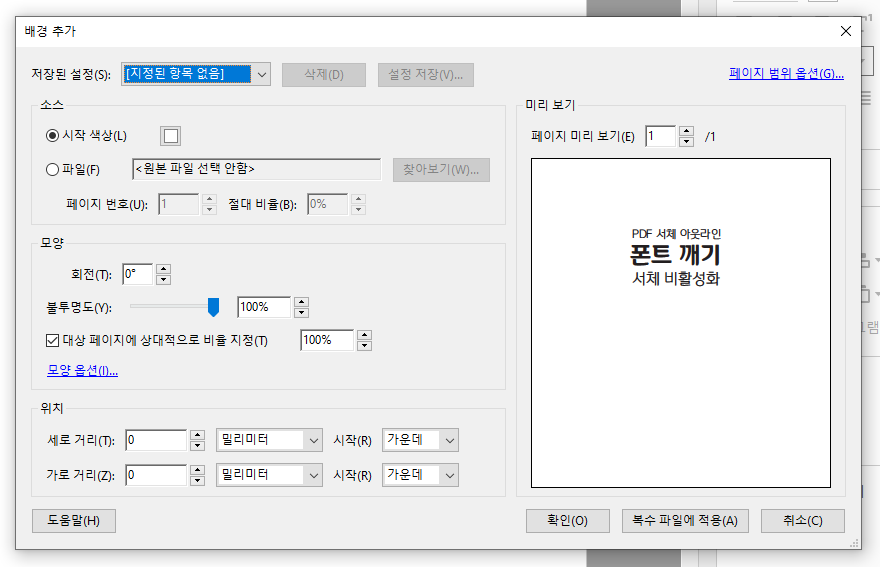Click the source file path field
The image size is (880, 567).
256,169
